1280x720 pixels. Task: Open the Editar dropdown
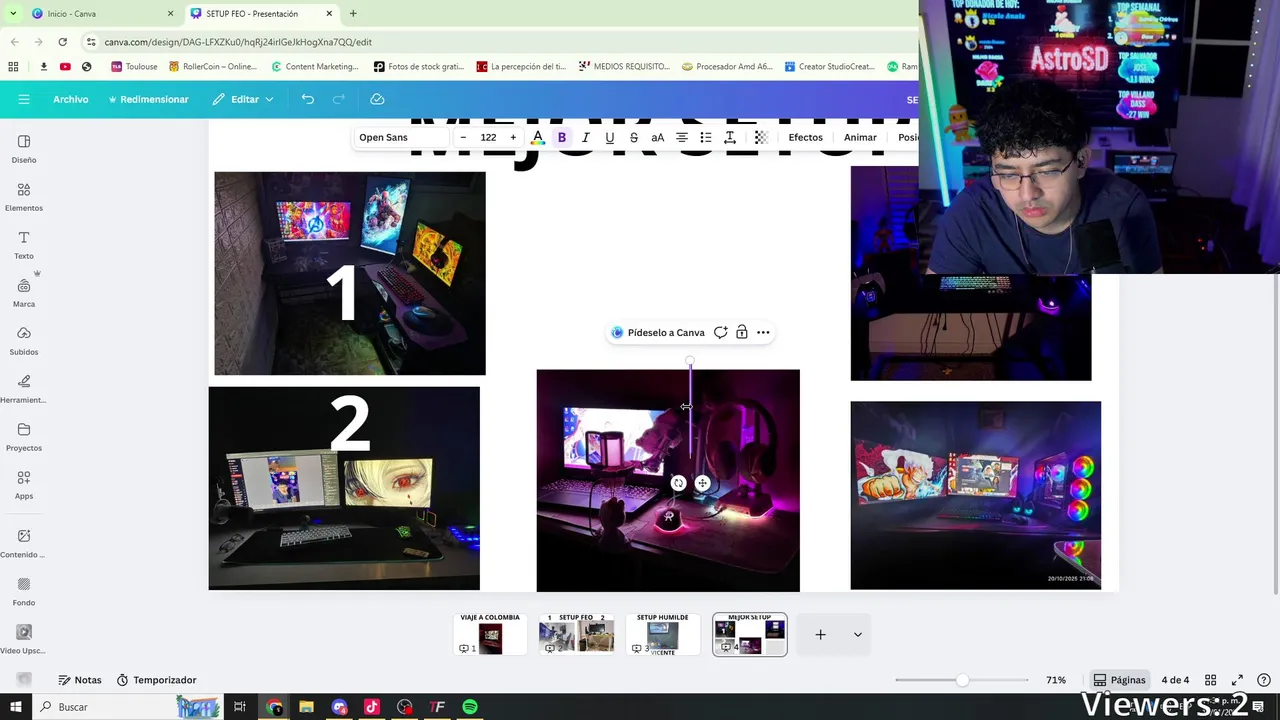[x=243, y=99]
